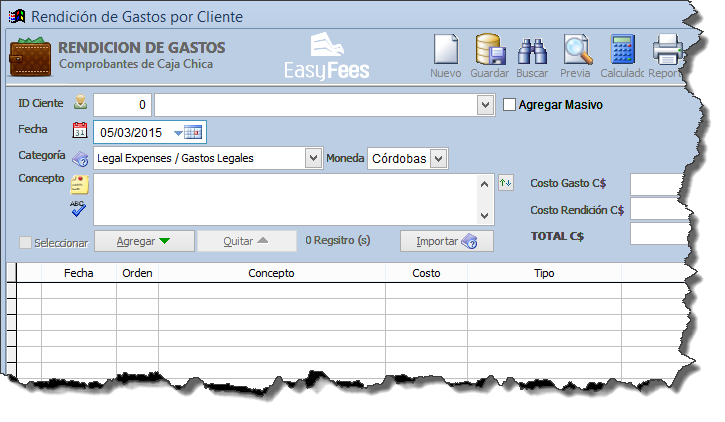Open the Moneda Córdobas dropdown

click(437, 158)
